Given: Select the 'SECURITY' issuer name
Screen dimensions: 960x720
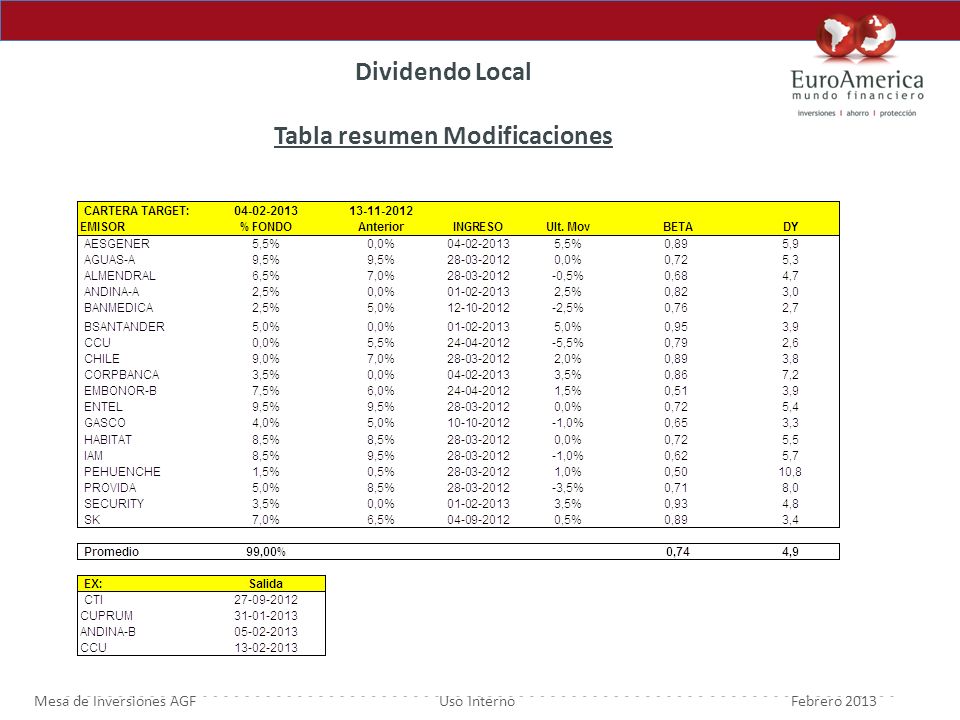Looking at the screenshot, I should pyautogui.click(x=114, y=503).
